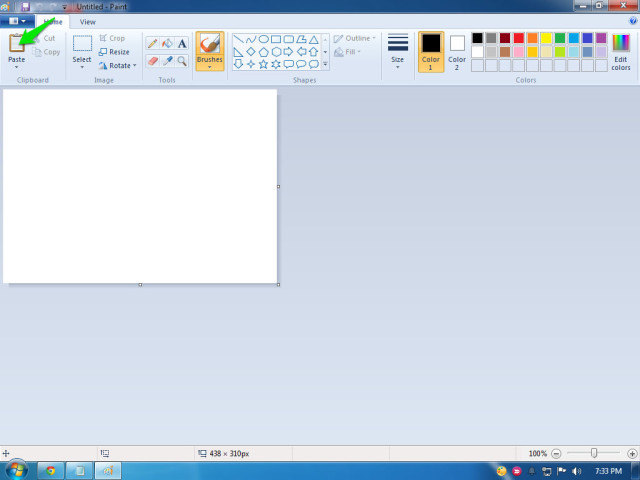Click the zoom out minus button
The width and height of the screenshot is (640, 480).
556,453
